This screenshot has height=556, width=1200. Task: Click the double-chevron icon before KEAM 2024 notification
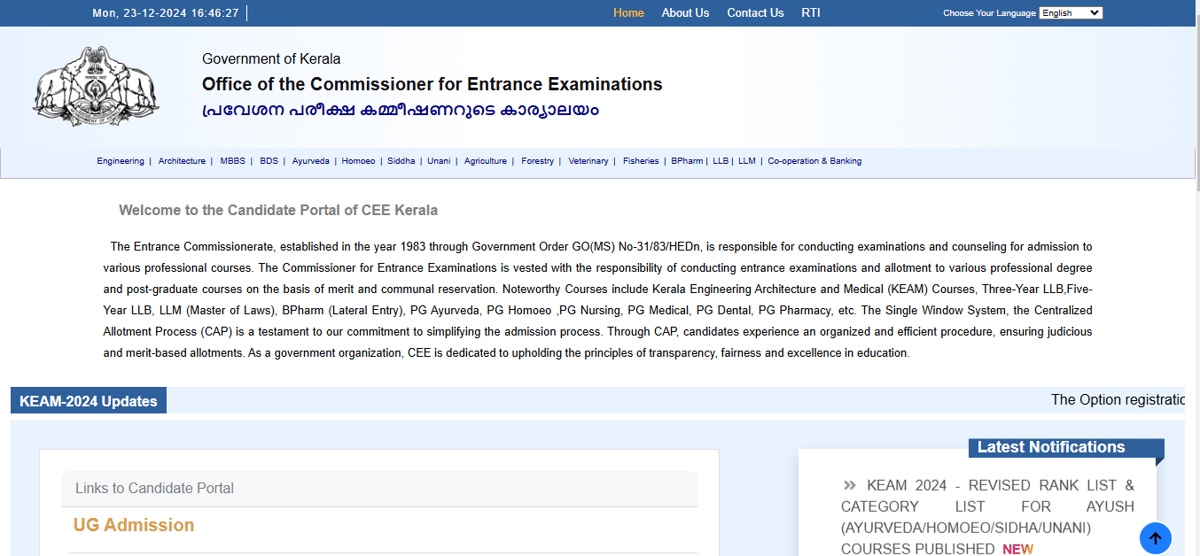coord(850,485)
